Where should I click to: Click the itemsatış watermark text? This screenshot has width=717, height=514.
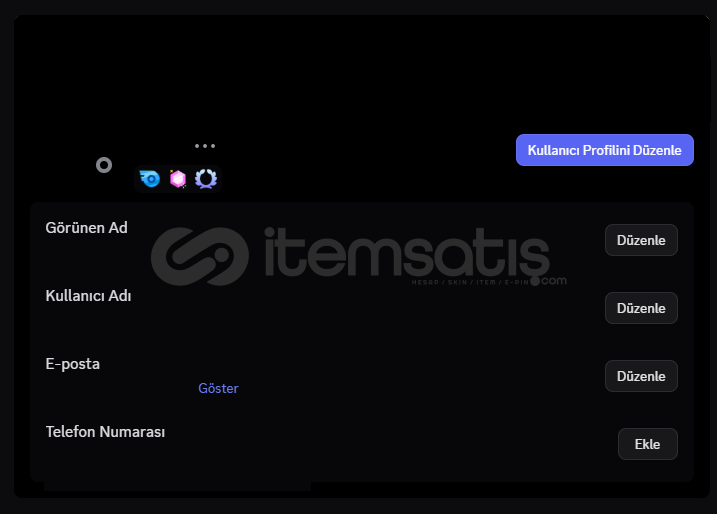tap(407, 253)
